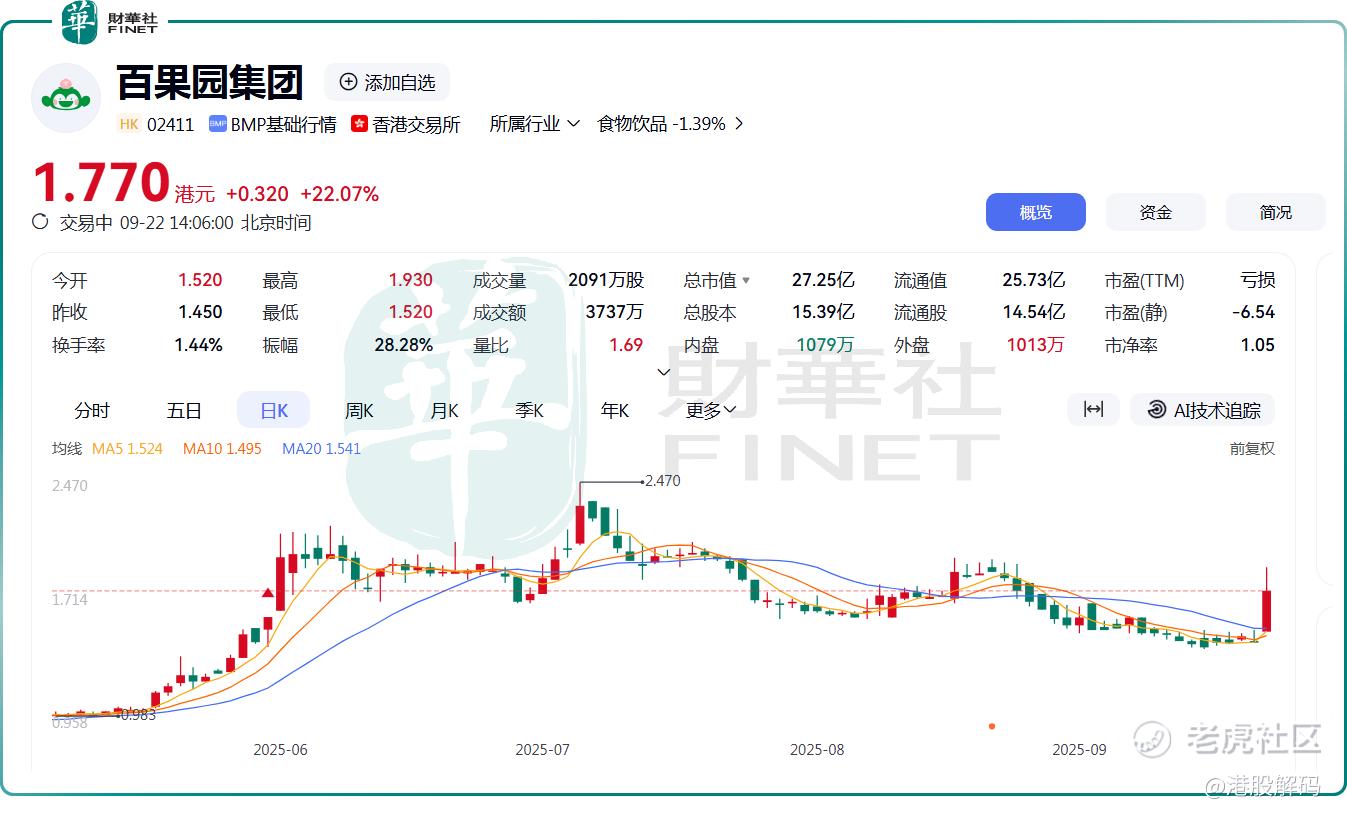Click the 总市值 value 27.25亿
The width and height of the screenshot is (1347, 816).
pyautogui.click(x=823, y=281)
